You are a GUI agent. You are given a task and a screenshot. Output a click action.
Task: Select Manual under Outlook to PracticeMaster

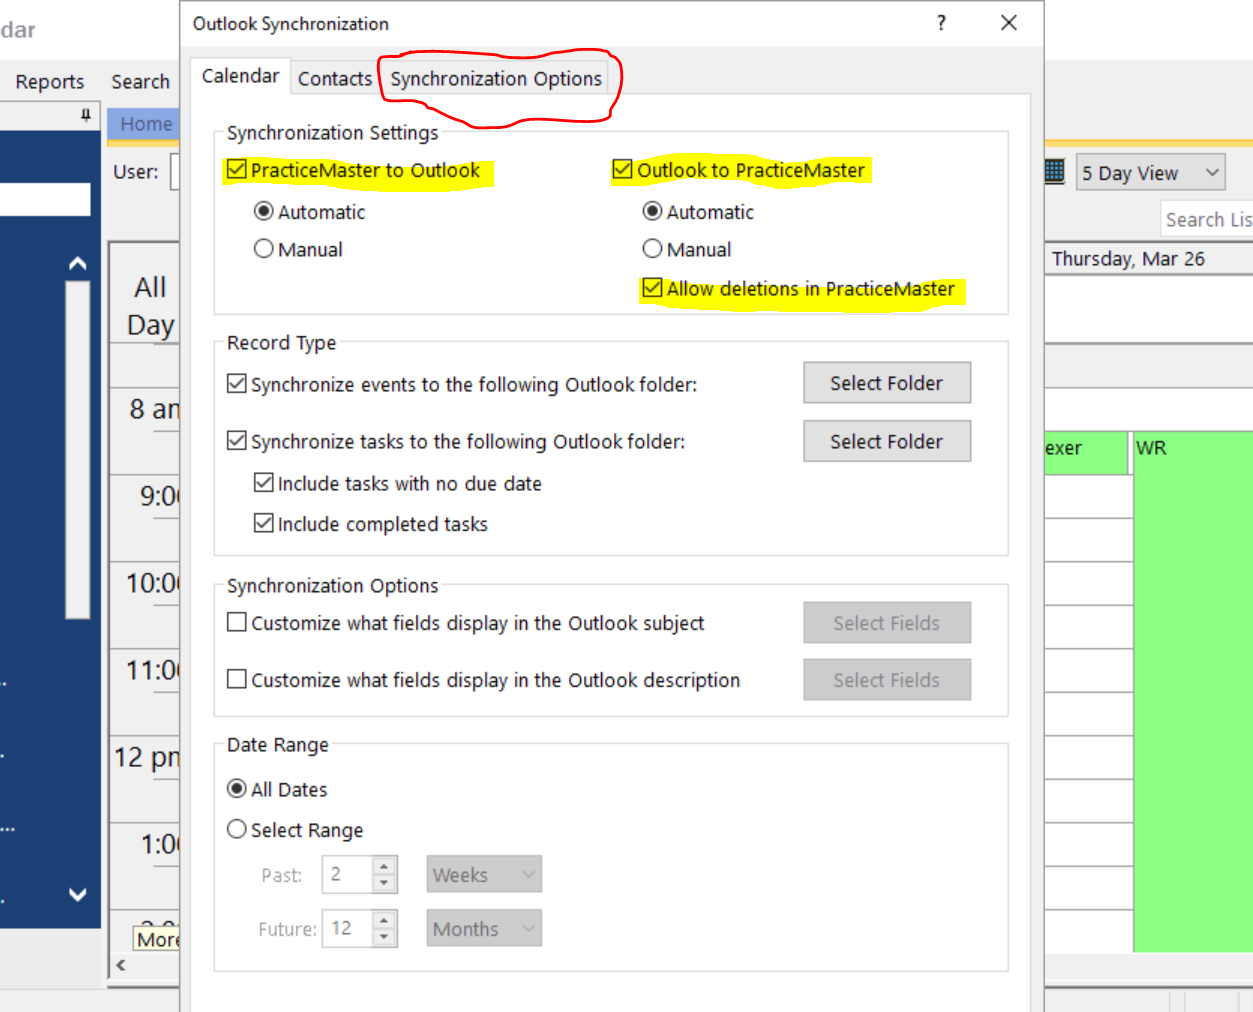(x=653, y=249)
